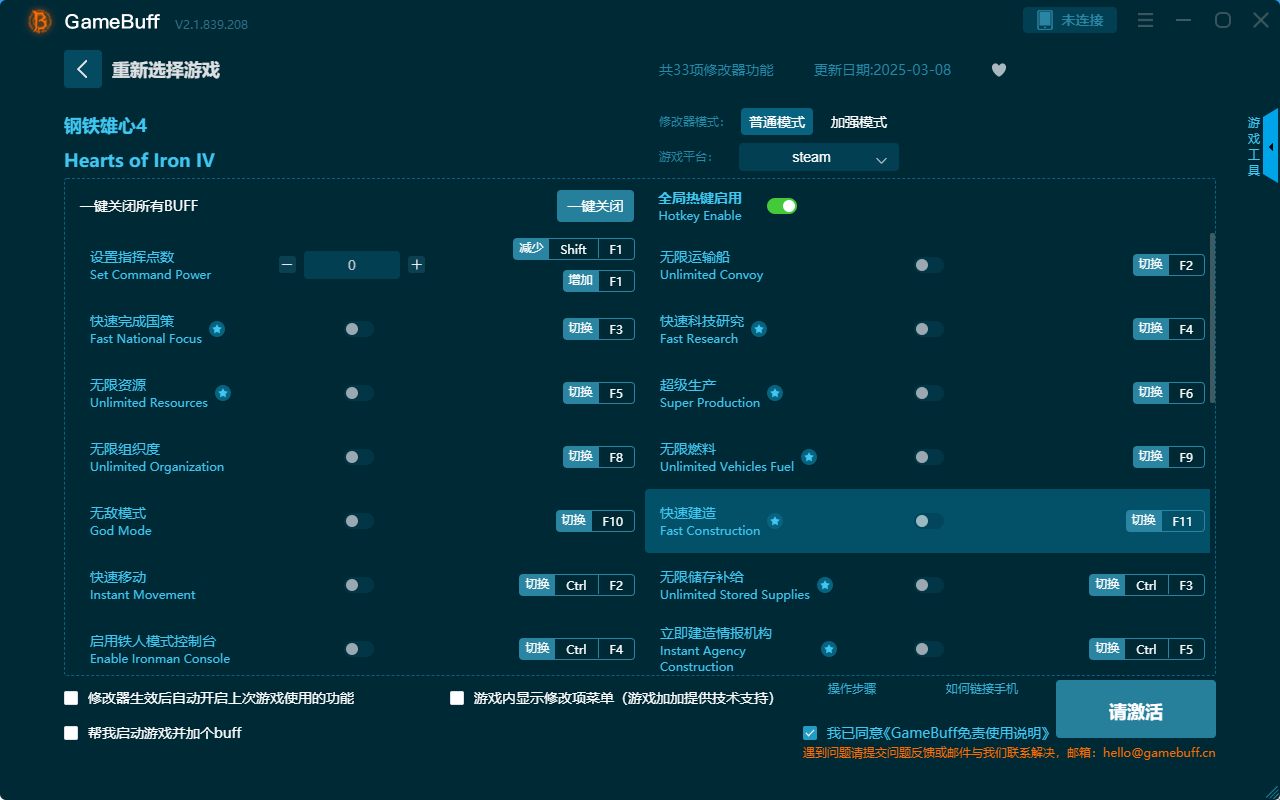Open the steam game platform dropdown

818,157
